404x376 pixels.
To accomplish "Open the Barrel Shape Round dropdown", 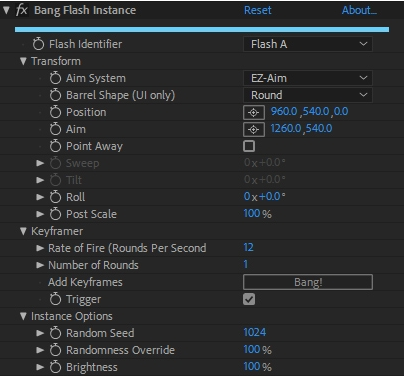I will coord(308,95).
